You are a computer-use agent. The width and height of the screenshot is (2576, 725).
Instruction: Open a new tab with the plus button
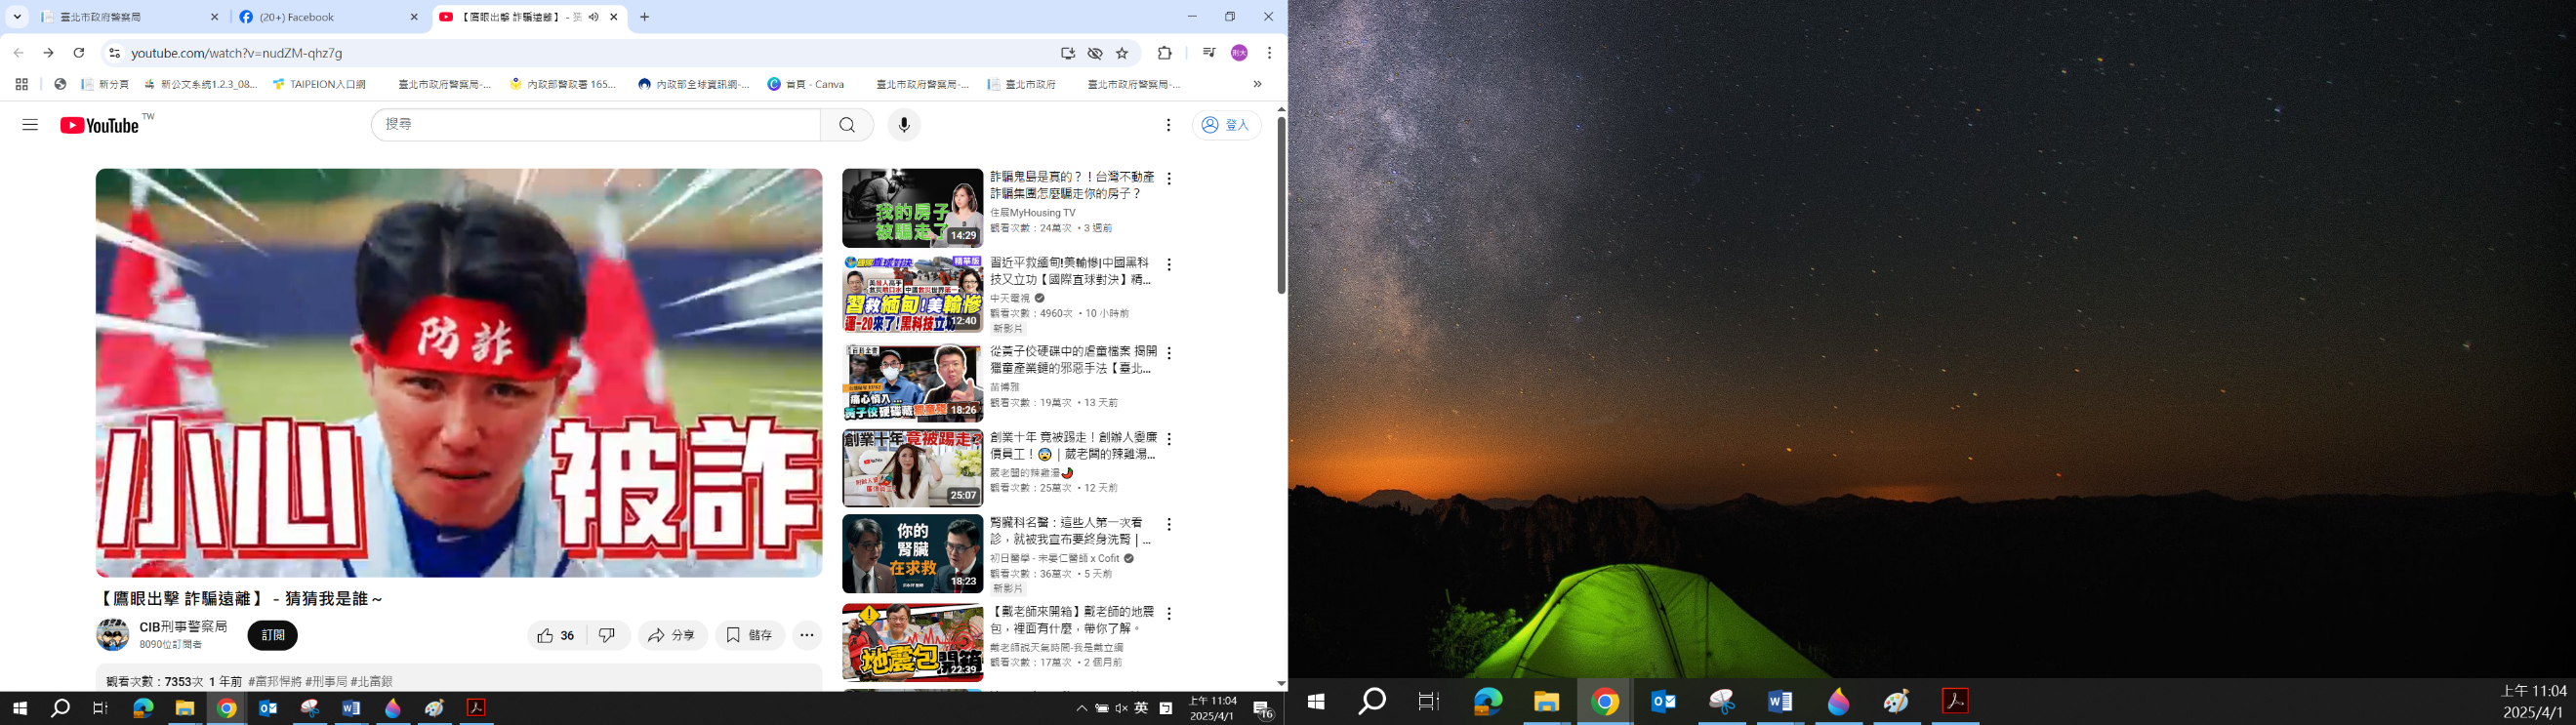pyautogui.click(x=645, y=17)
